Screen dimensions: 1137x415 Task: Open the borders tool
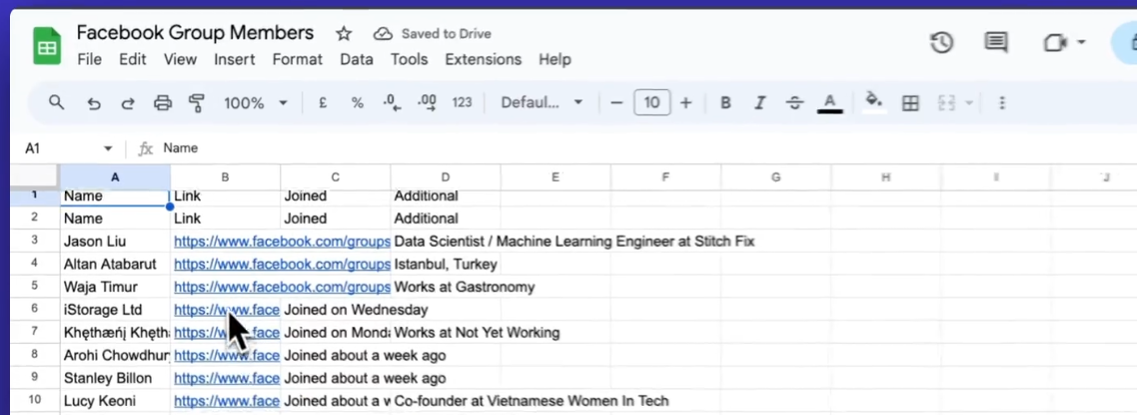pyautogui.click(x=910, y=103)
